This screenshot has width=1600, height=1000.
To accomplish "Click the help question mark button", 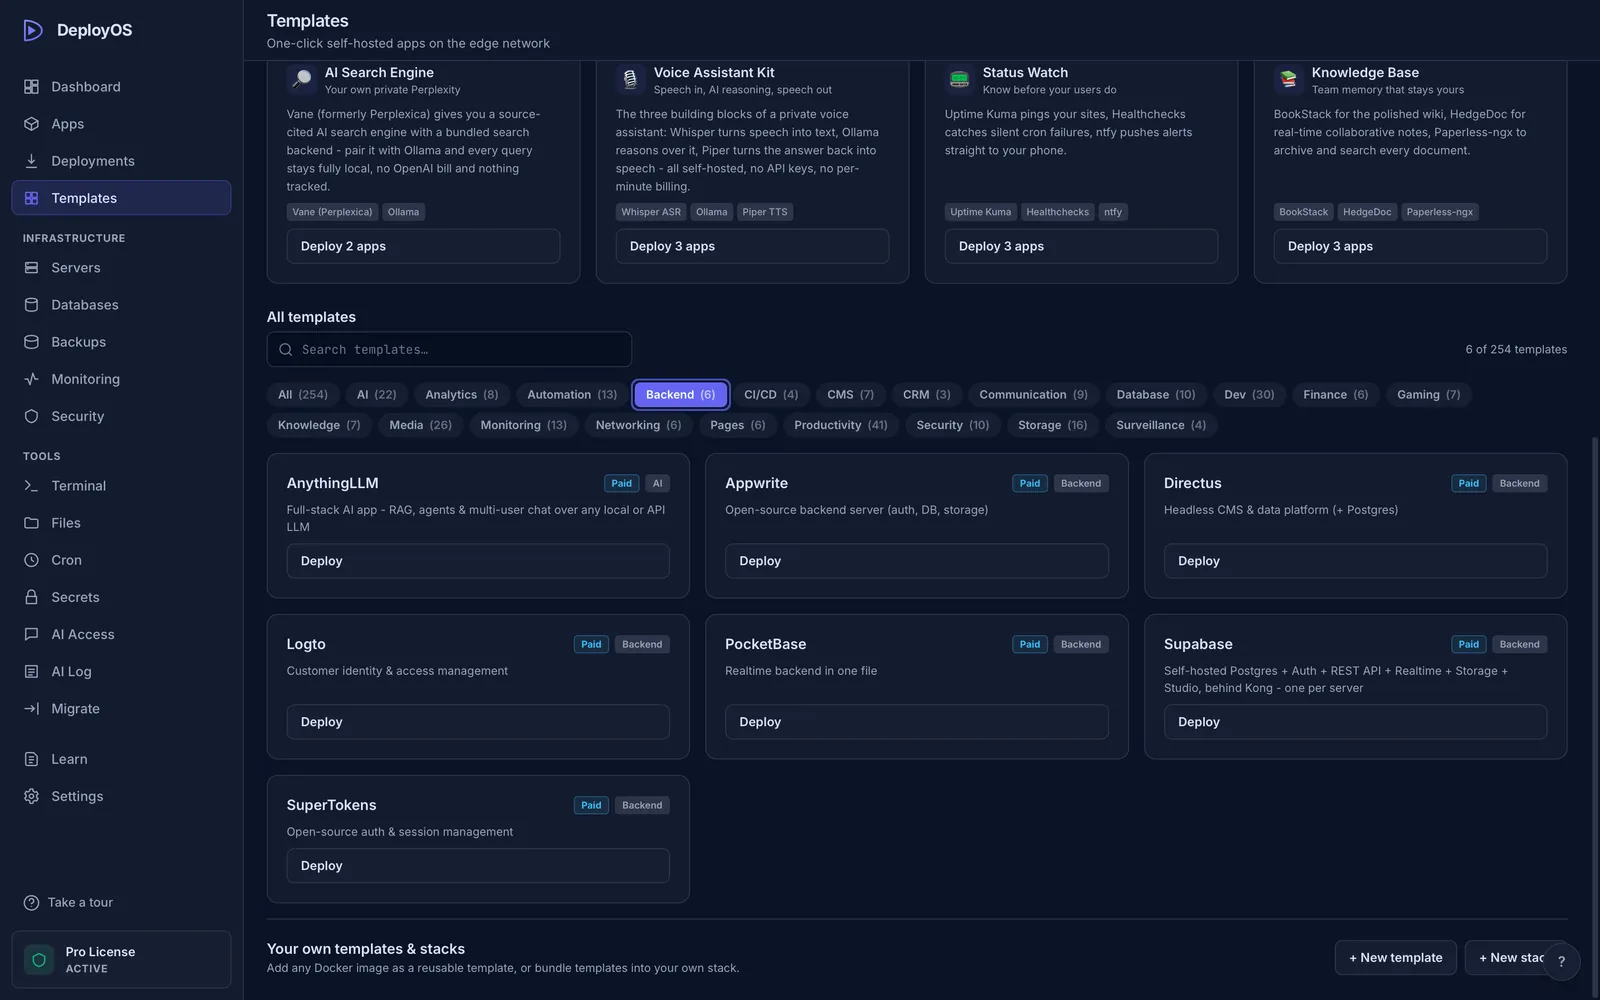I will click(1561, 961).
